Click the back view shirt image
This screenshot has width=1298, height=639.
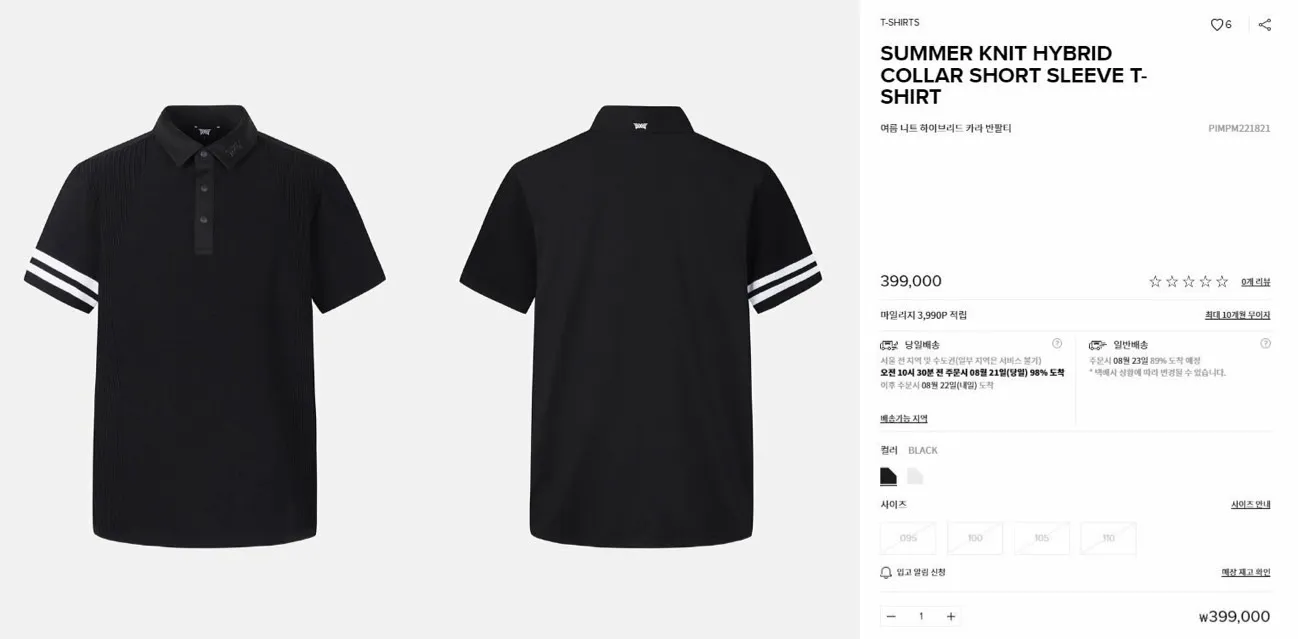point(640,325)
